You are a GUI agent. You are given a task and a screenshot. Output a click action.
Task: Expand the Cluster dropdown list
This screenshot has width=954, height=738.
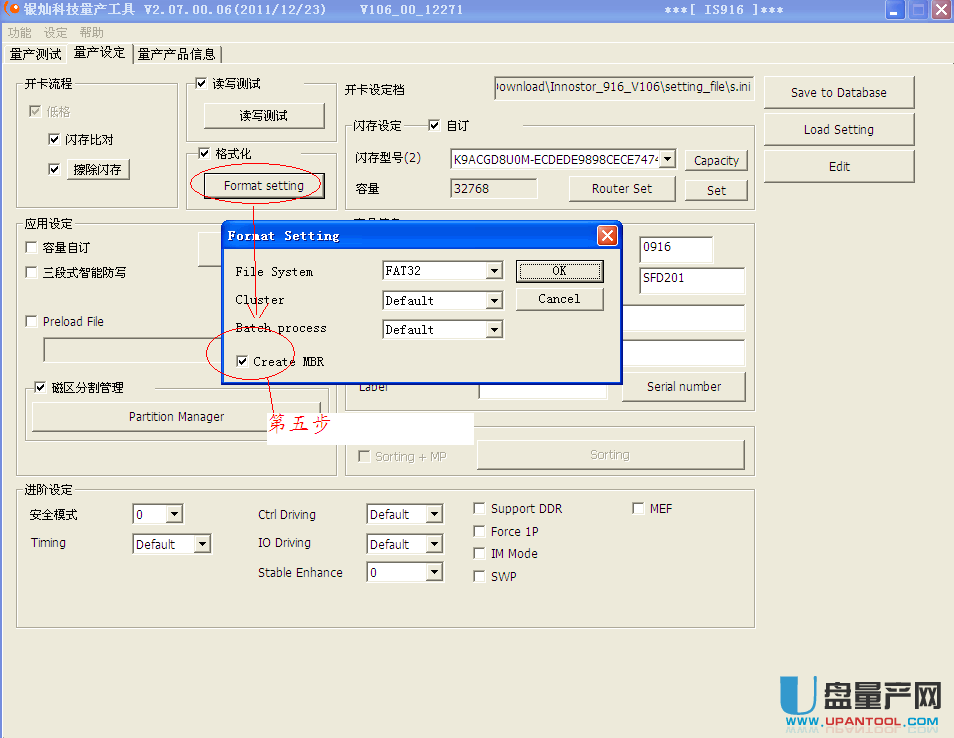tap(493, 300)
